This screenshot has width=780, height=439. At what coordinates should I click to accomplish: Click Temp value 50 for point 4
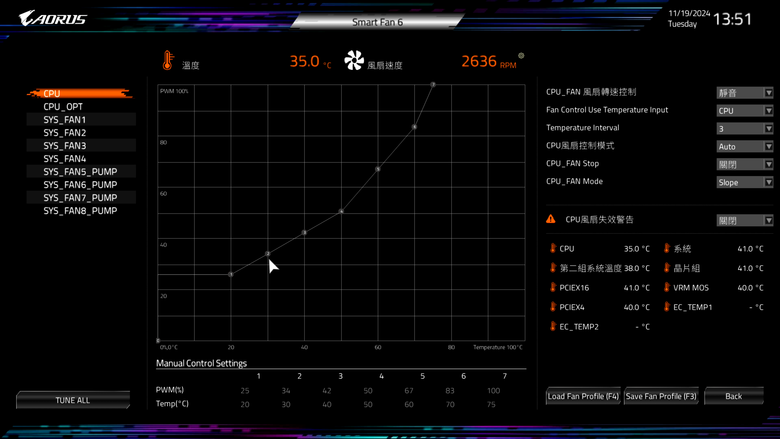click(x=368, y=404)
